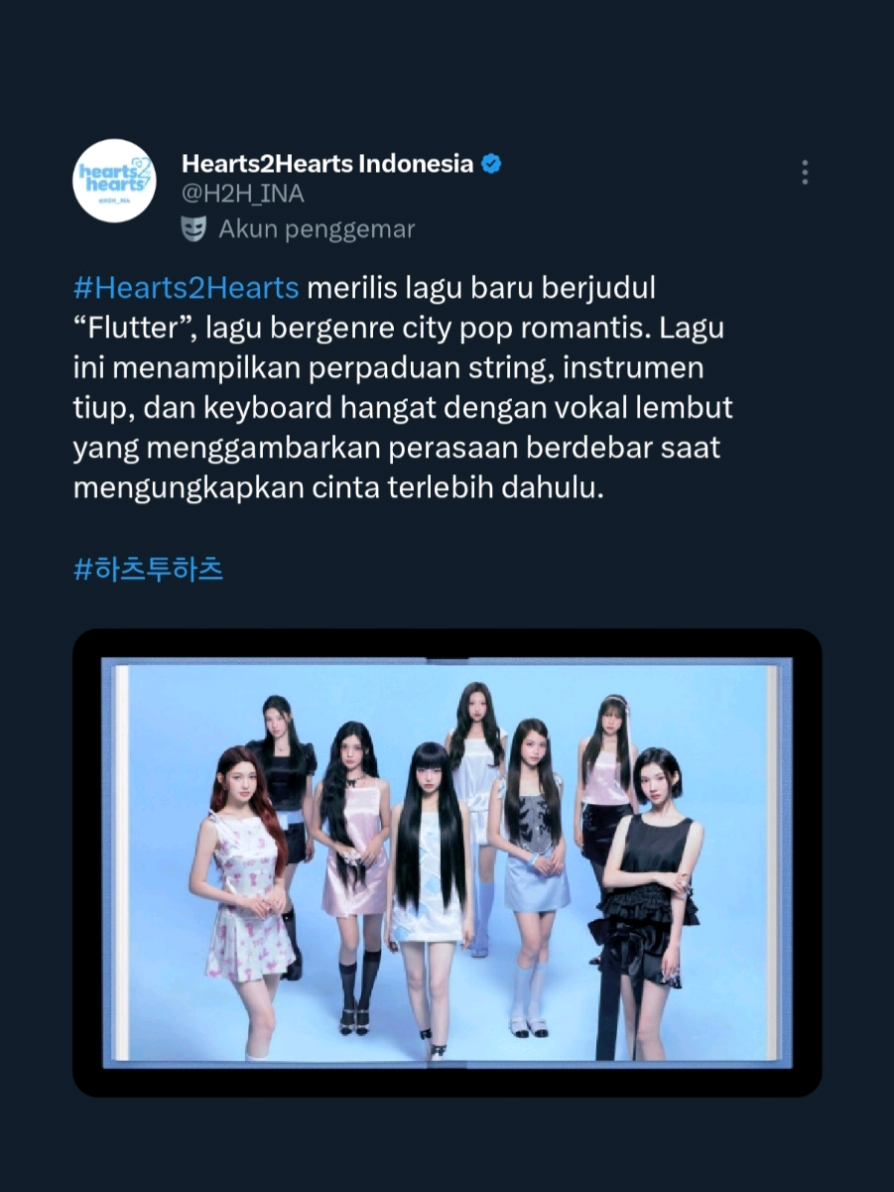The height and width of the screenshot is (1192, 894).
Task: Tap the hearts2hearts profile avatar
Action: pos(114,181)
